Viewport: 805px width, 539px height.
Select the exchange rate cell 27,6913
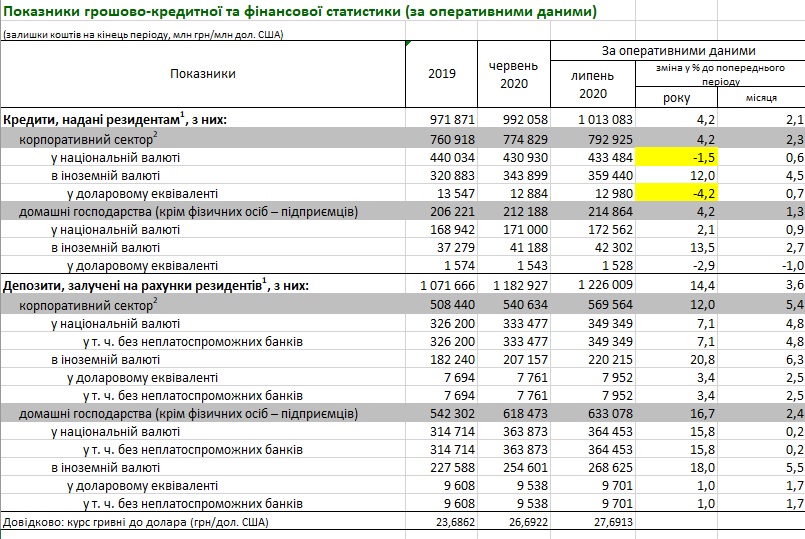click(592, 521)
